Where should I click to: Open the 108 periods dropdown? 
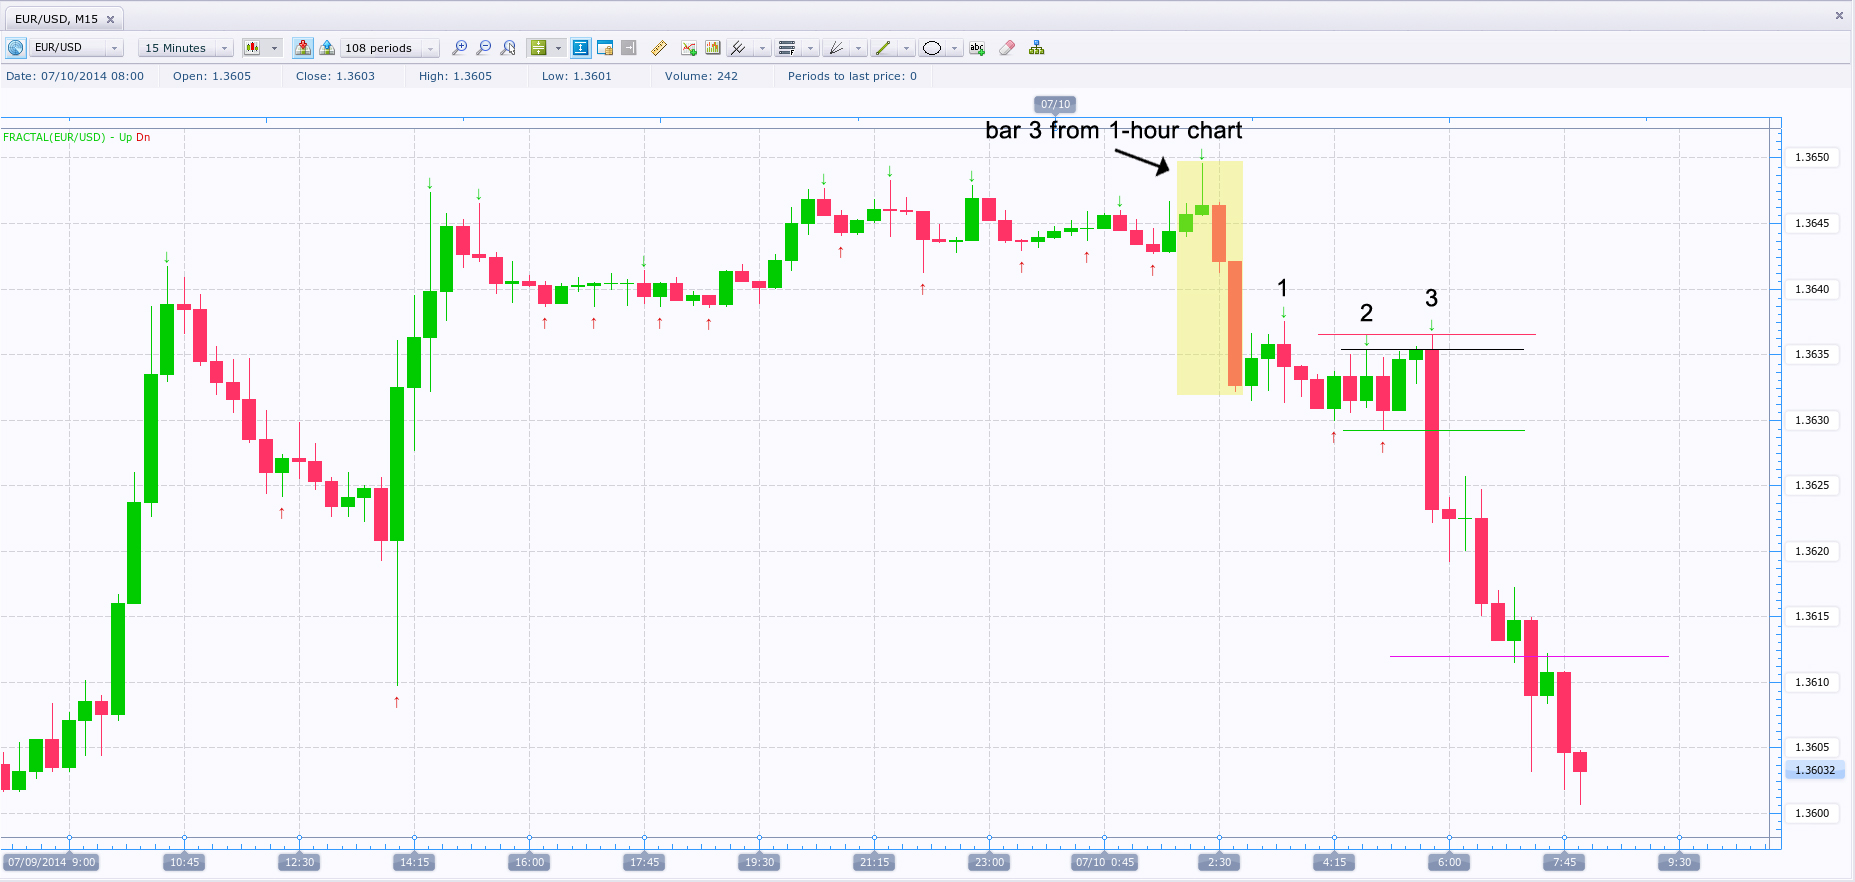tap(430, 48)
